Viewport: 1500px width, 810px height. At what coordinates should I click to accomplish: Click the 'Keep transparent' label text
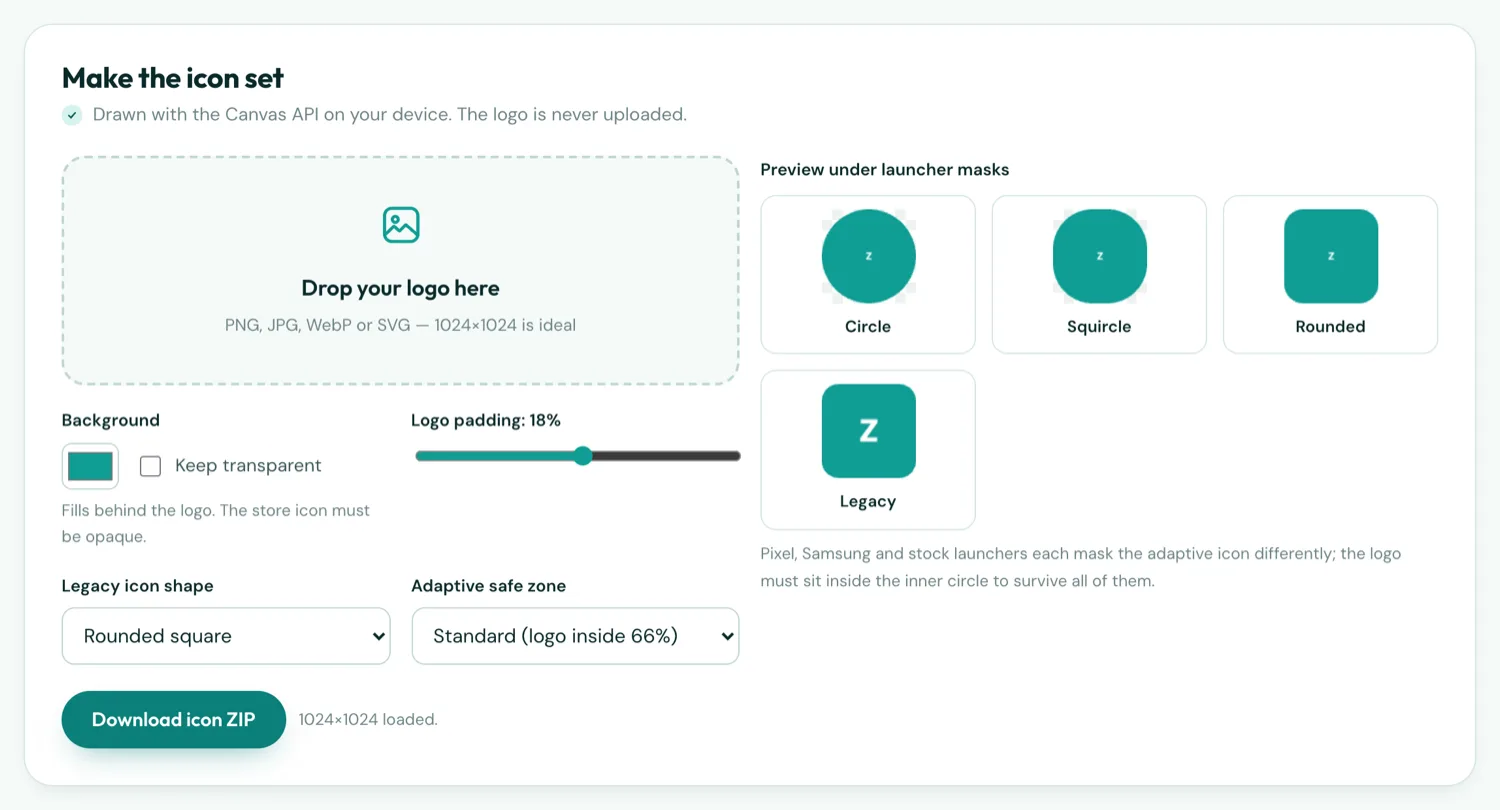point(248,466)
